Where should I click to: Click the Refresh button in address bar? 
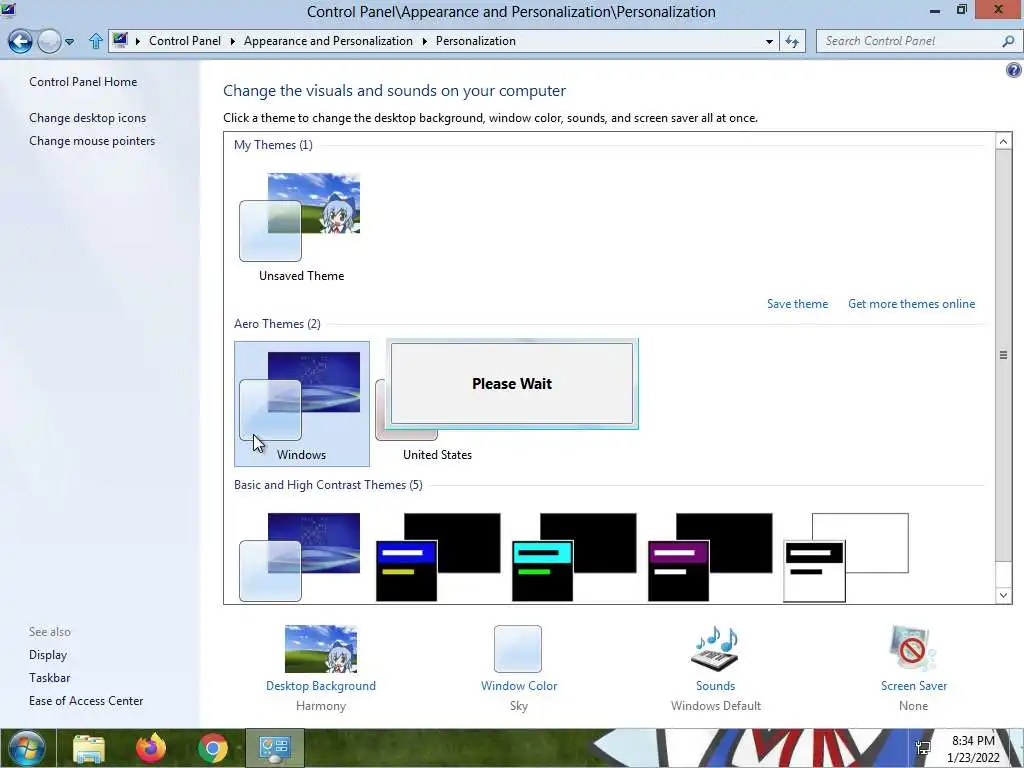point(792,42)
